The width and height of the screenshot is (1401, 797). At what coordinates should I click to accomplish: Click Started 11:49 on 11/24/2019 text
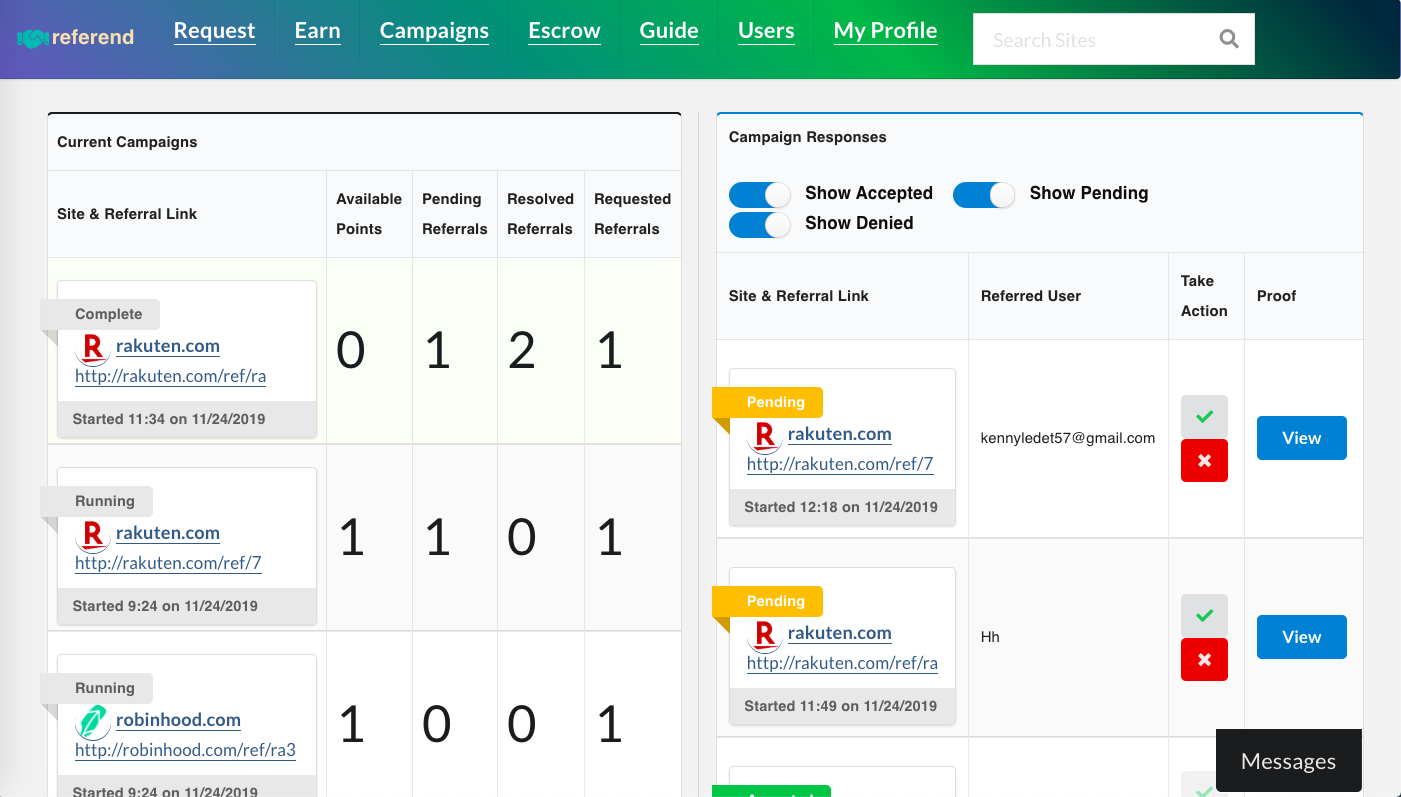point(841,706)
